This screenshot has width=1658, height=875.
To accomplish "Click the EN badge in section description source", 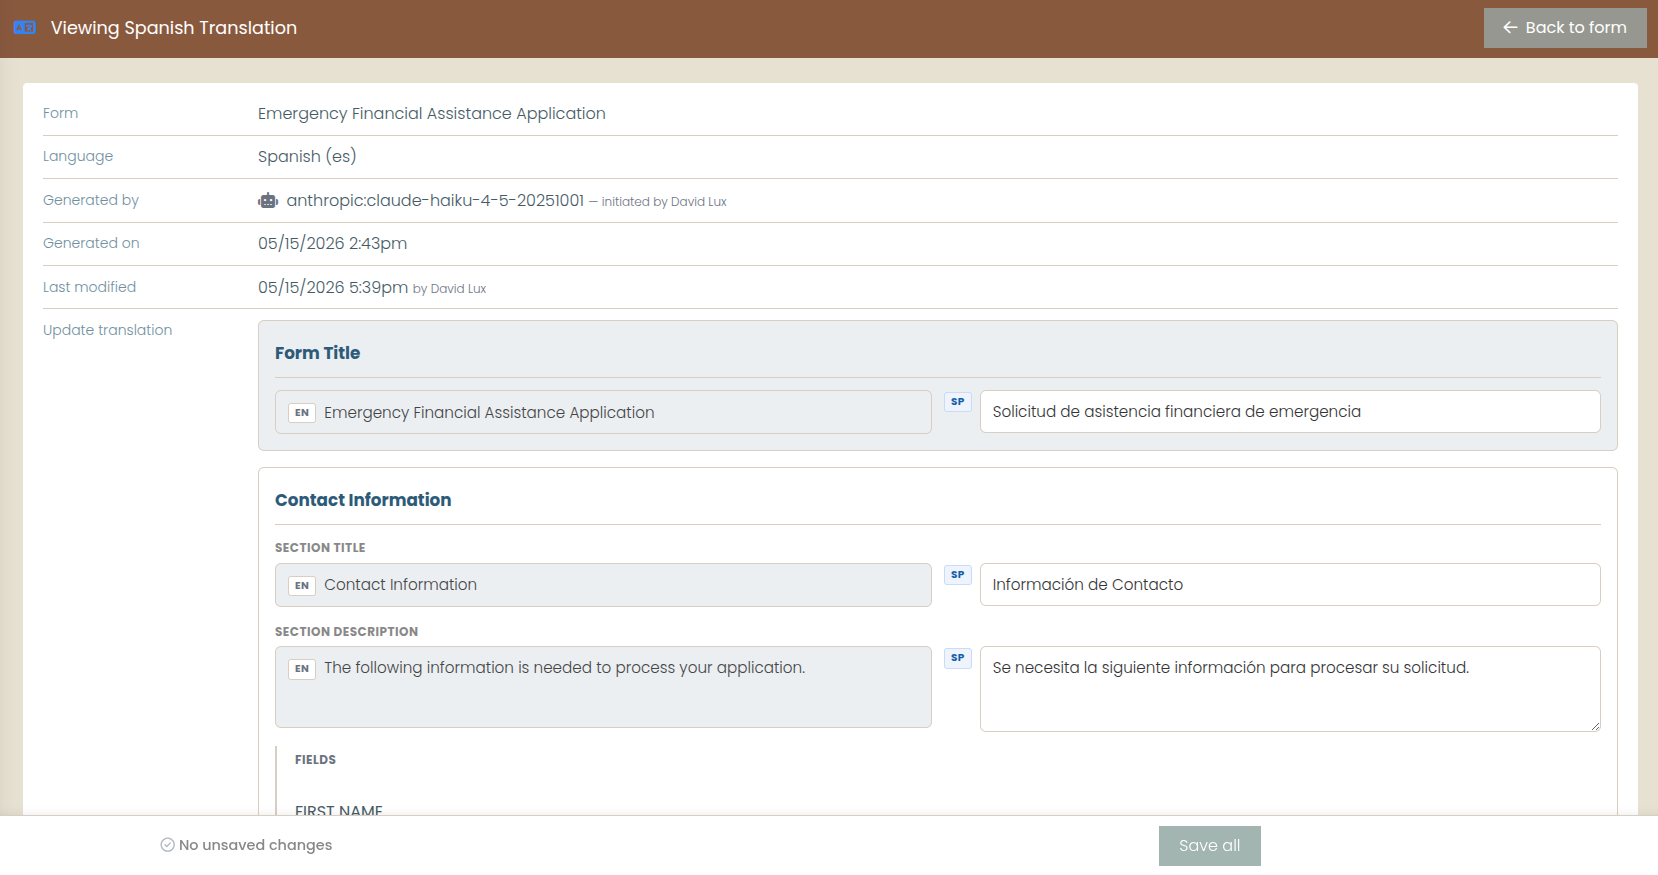I will coord(302,669).
